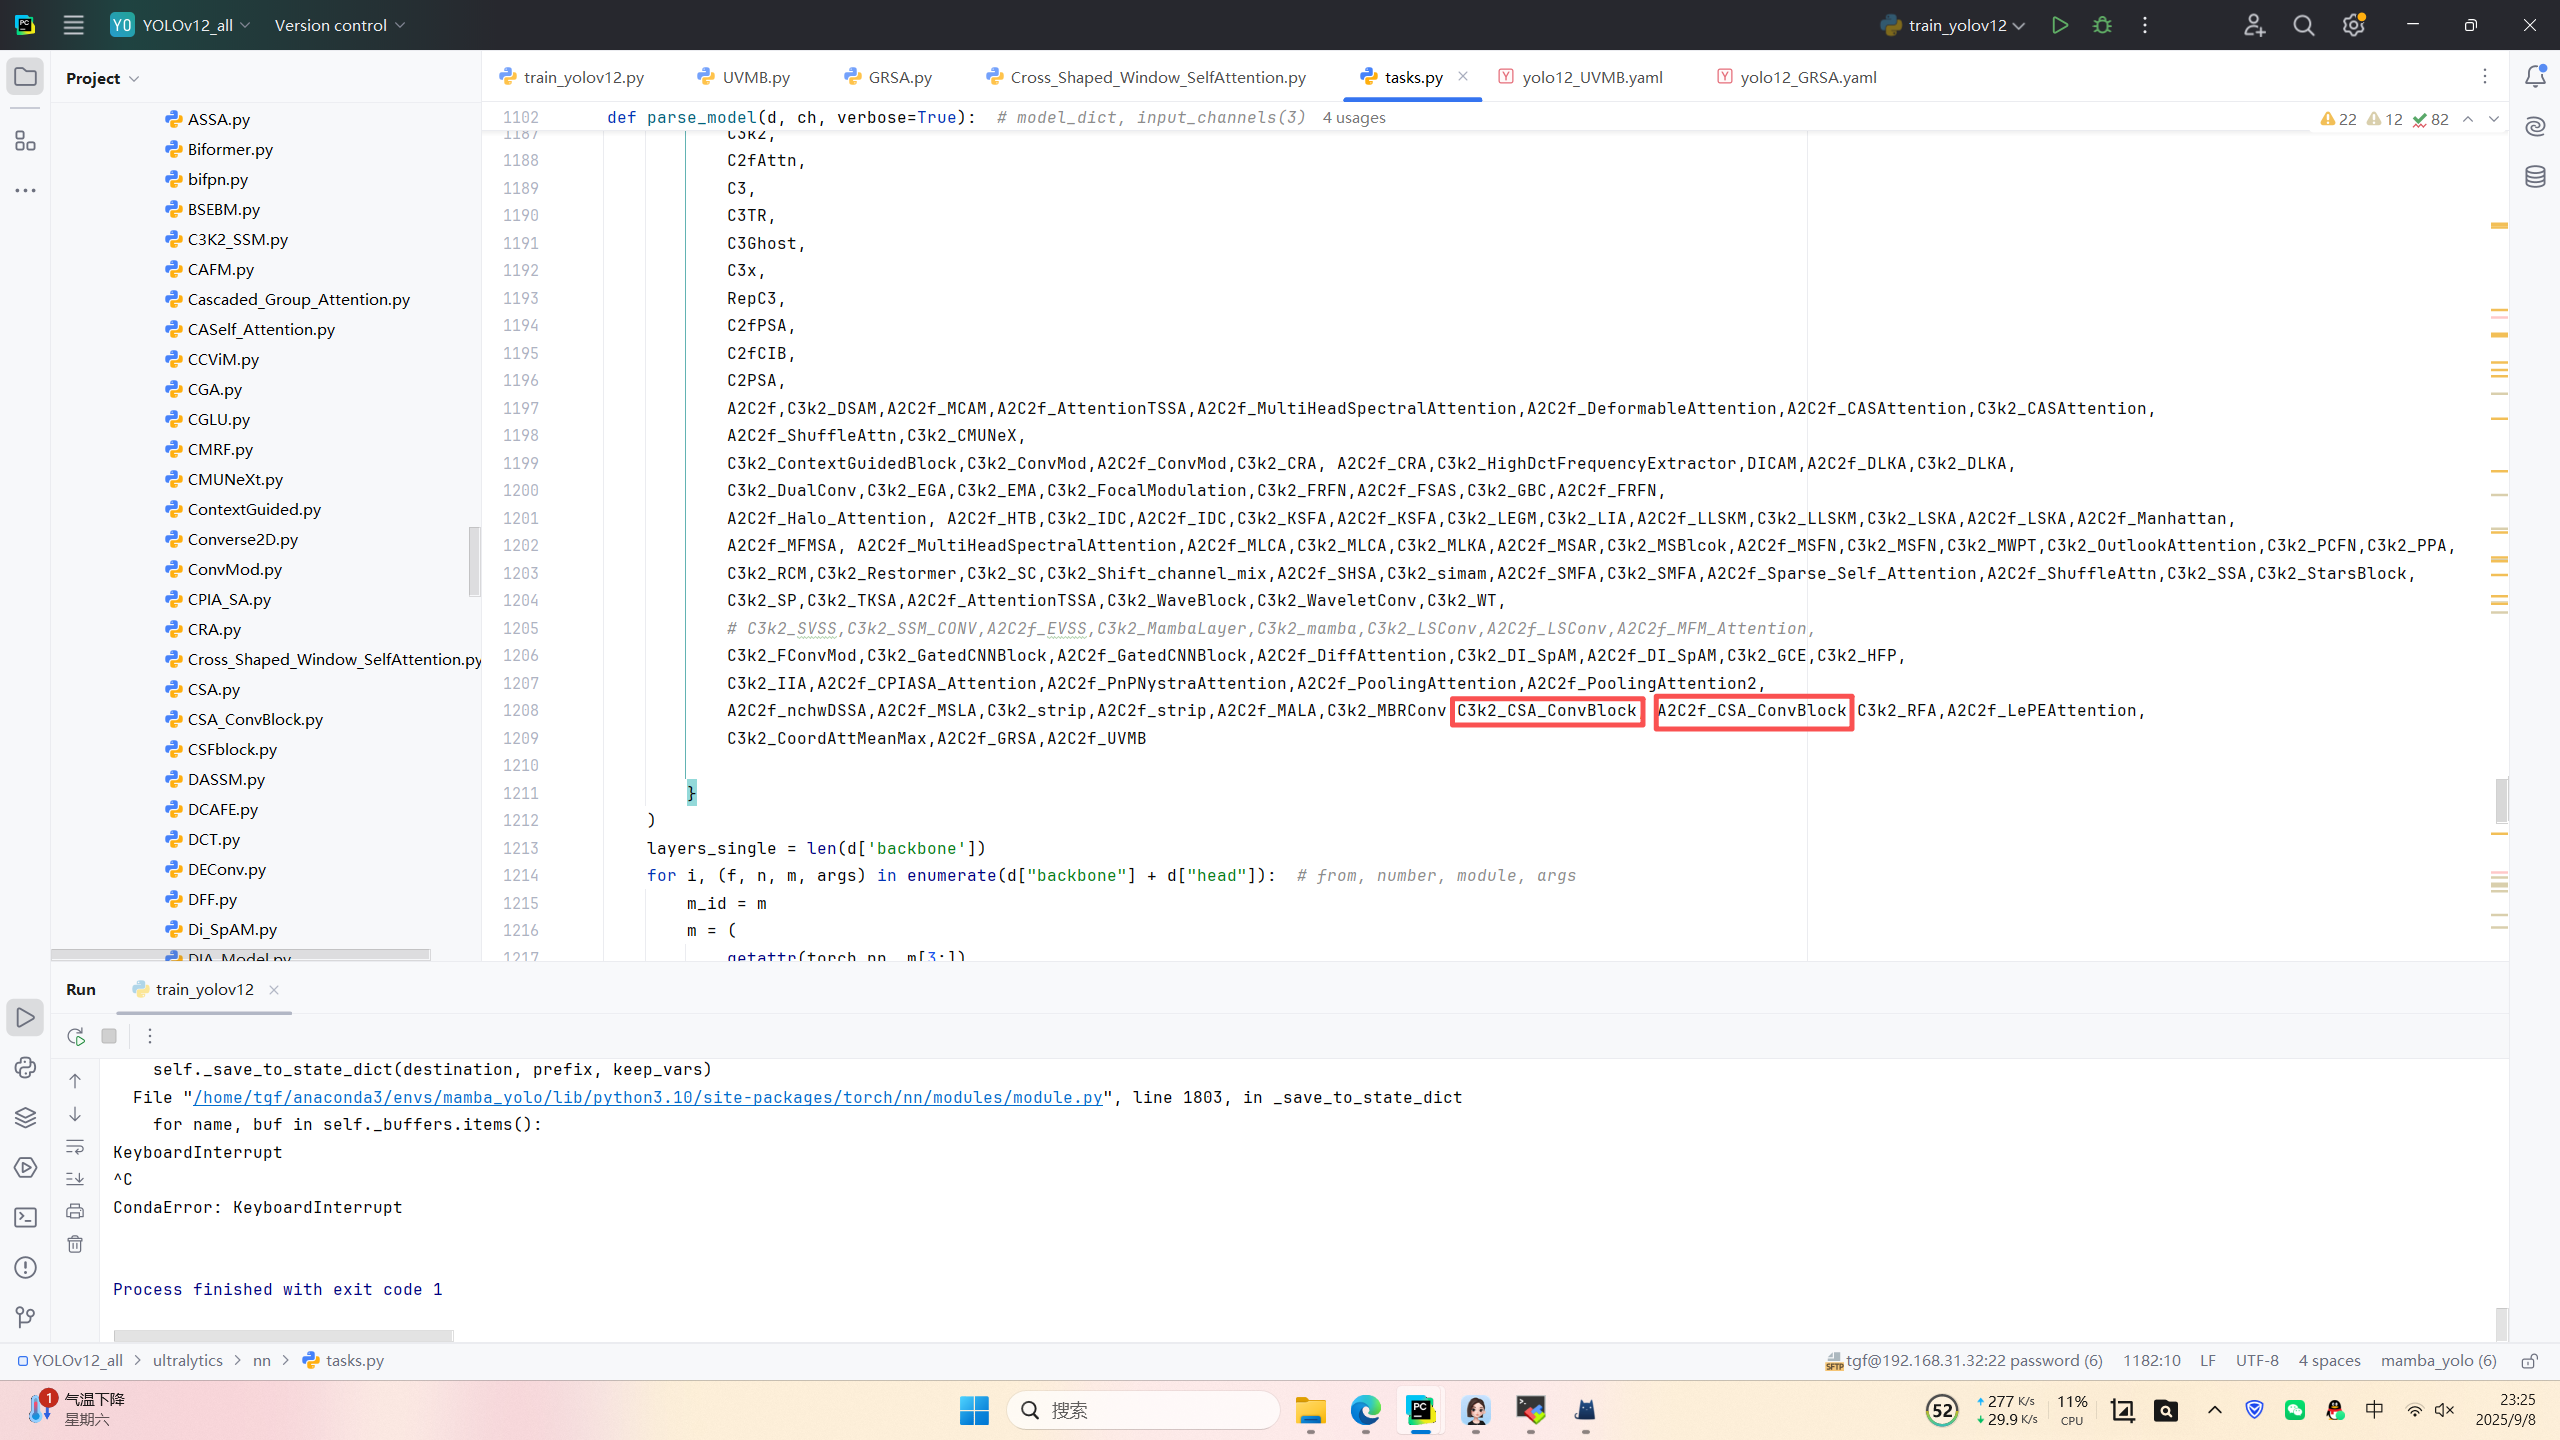Click the Run console horizontal scrollbar
The image size is (2560, 1440).
coord(283,1336)
